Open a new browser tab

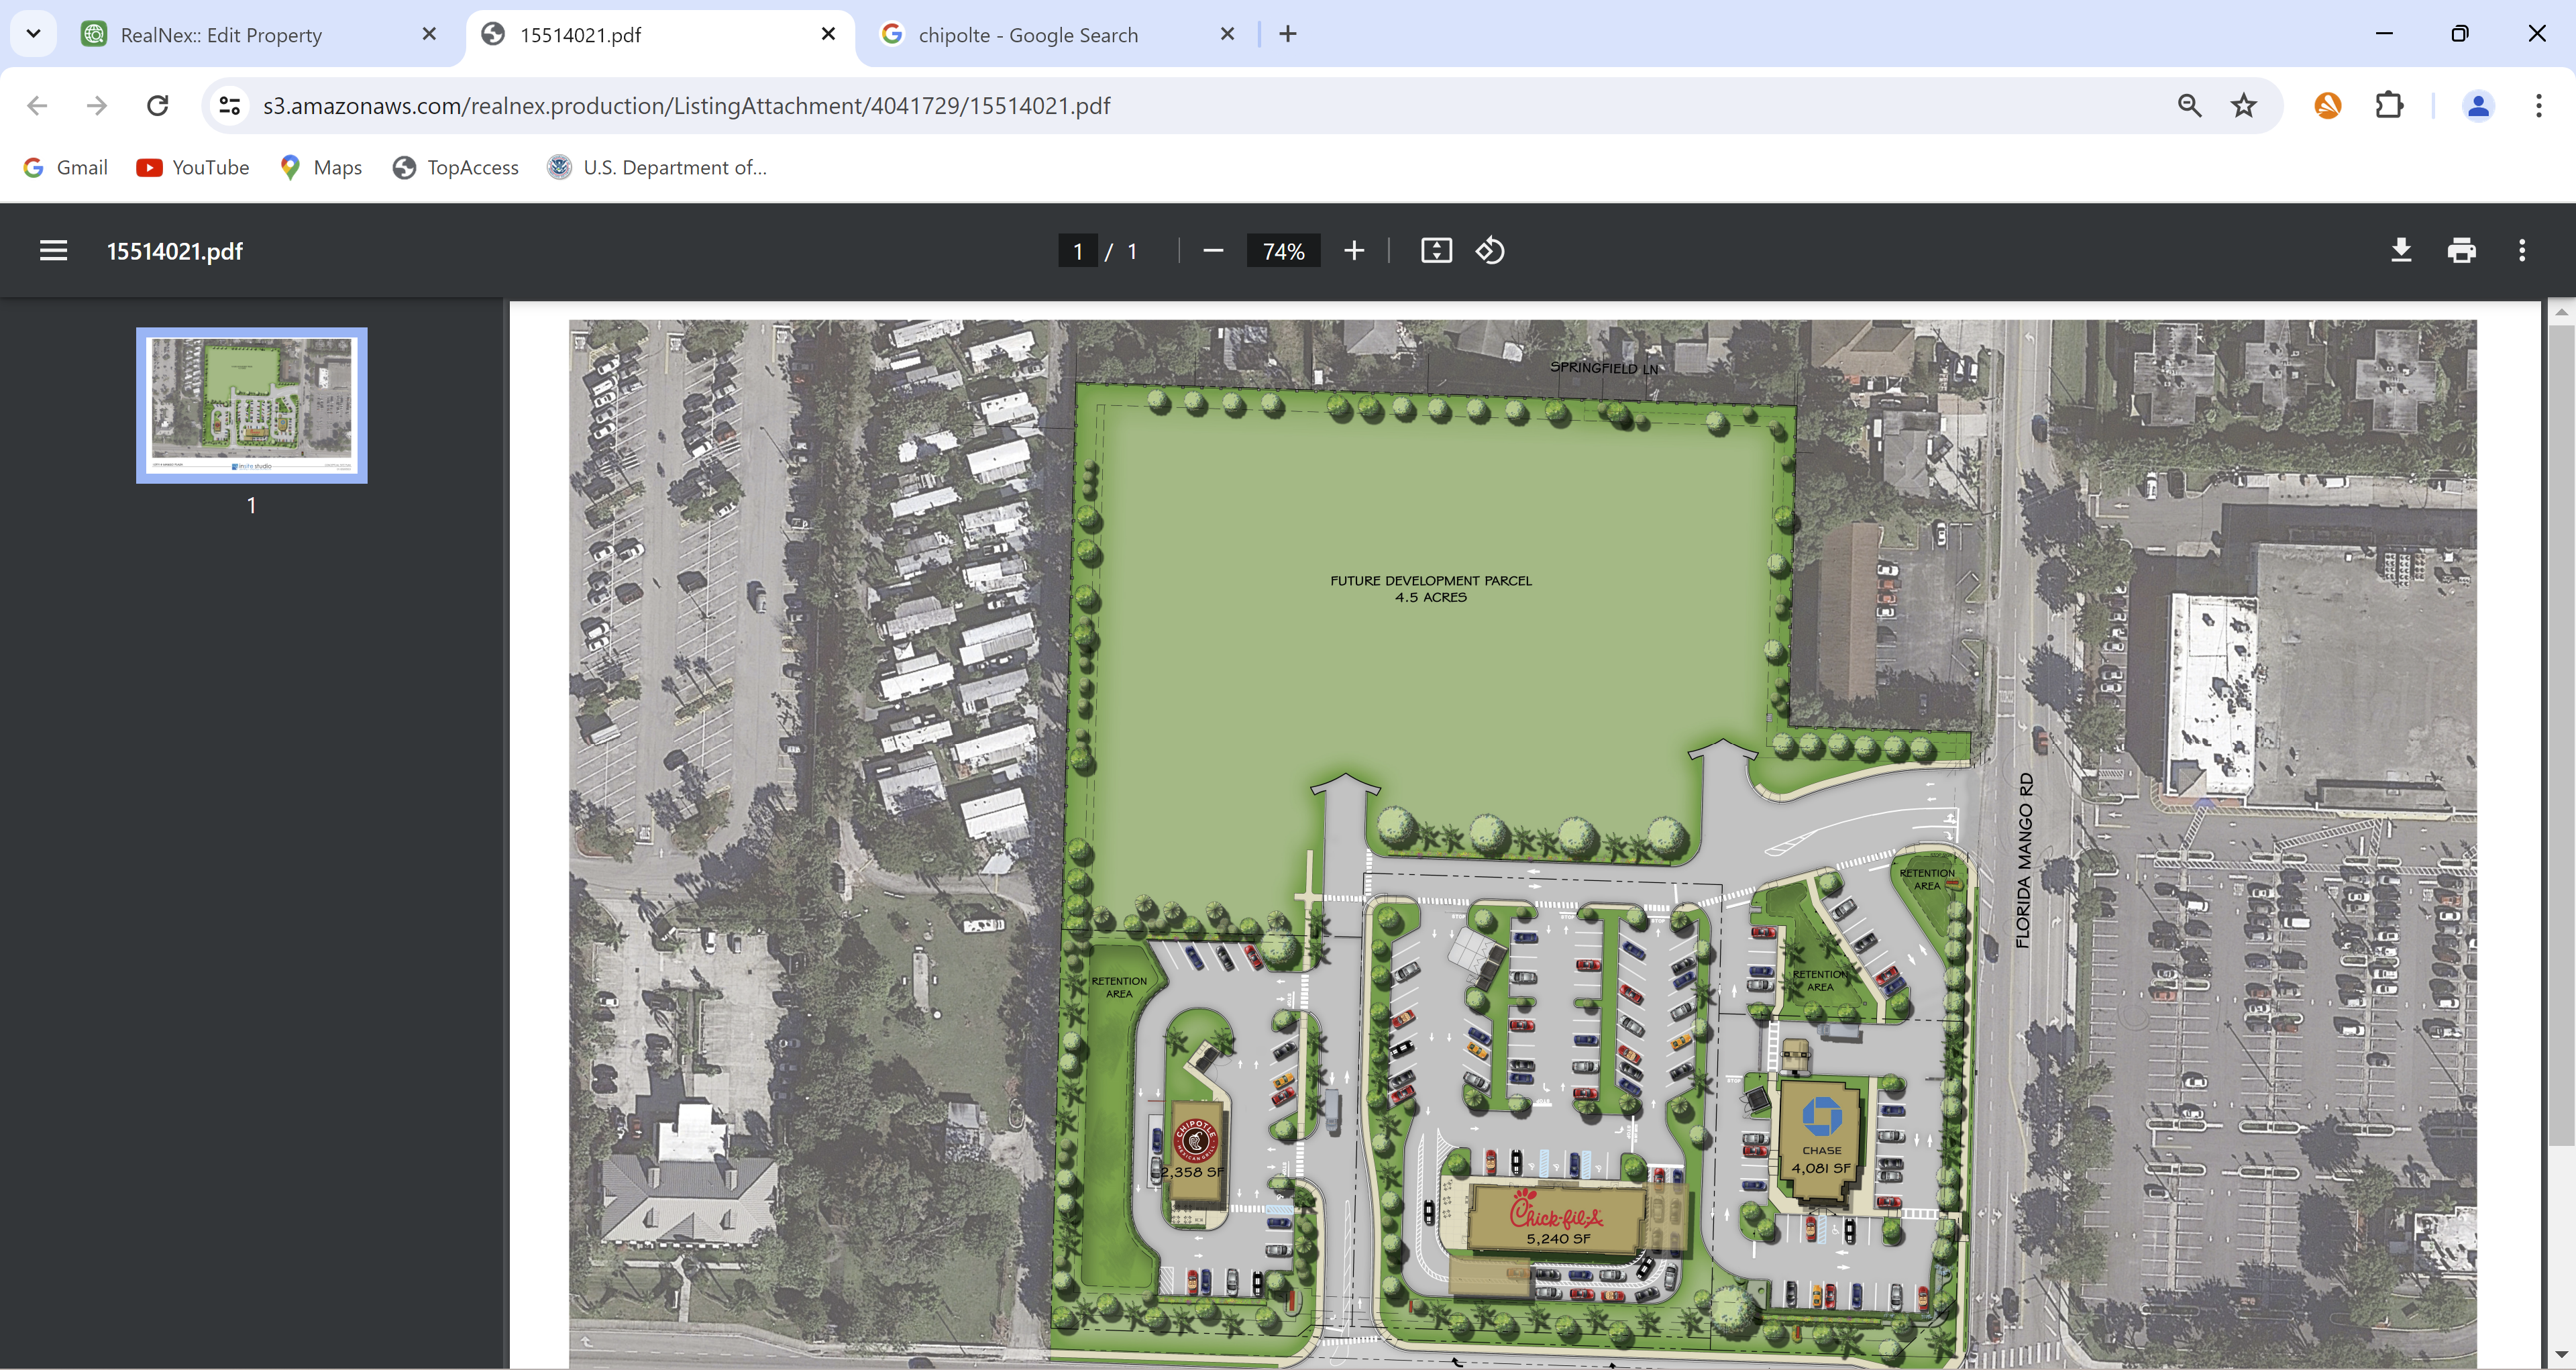click(1288, 34)
